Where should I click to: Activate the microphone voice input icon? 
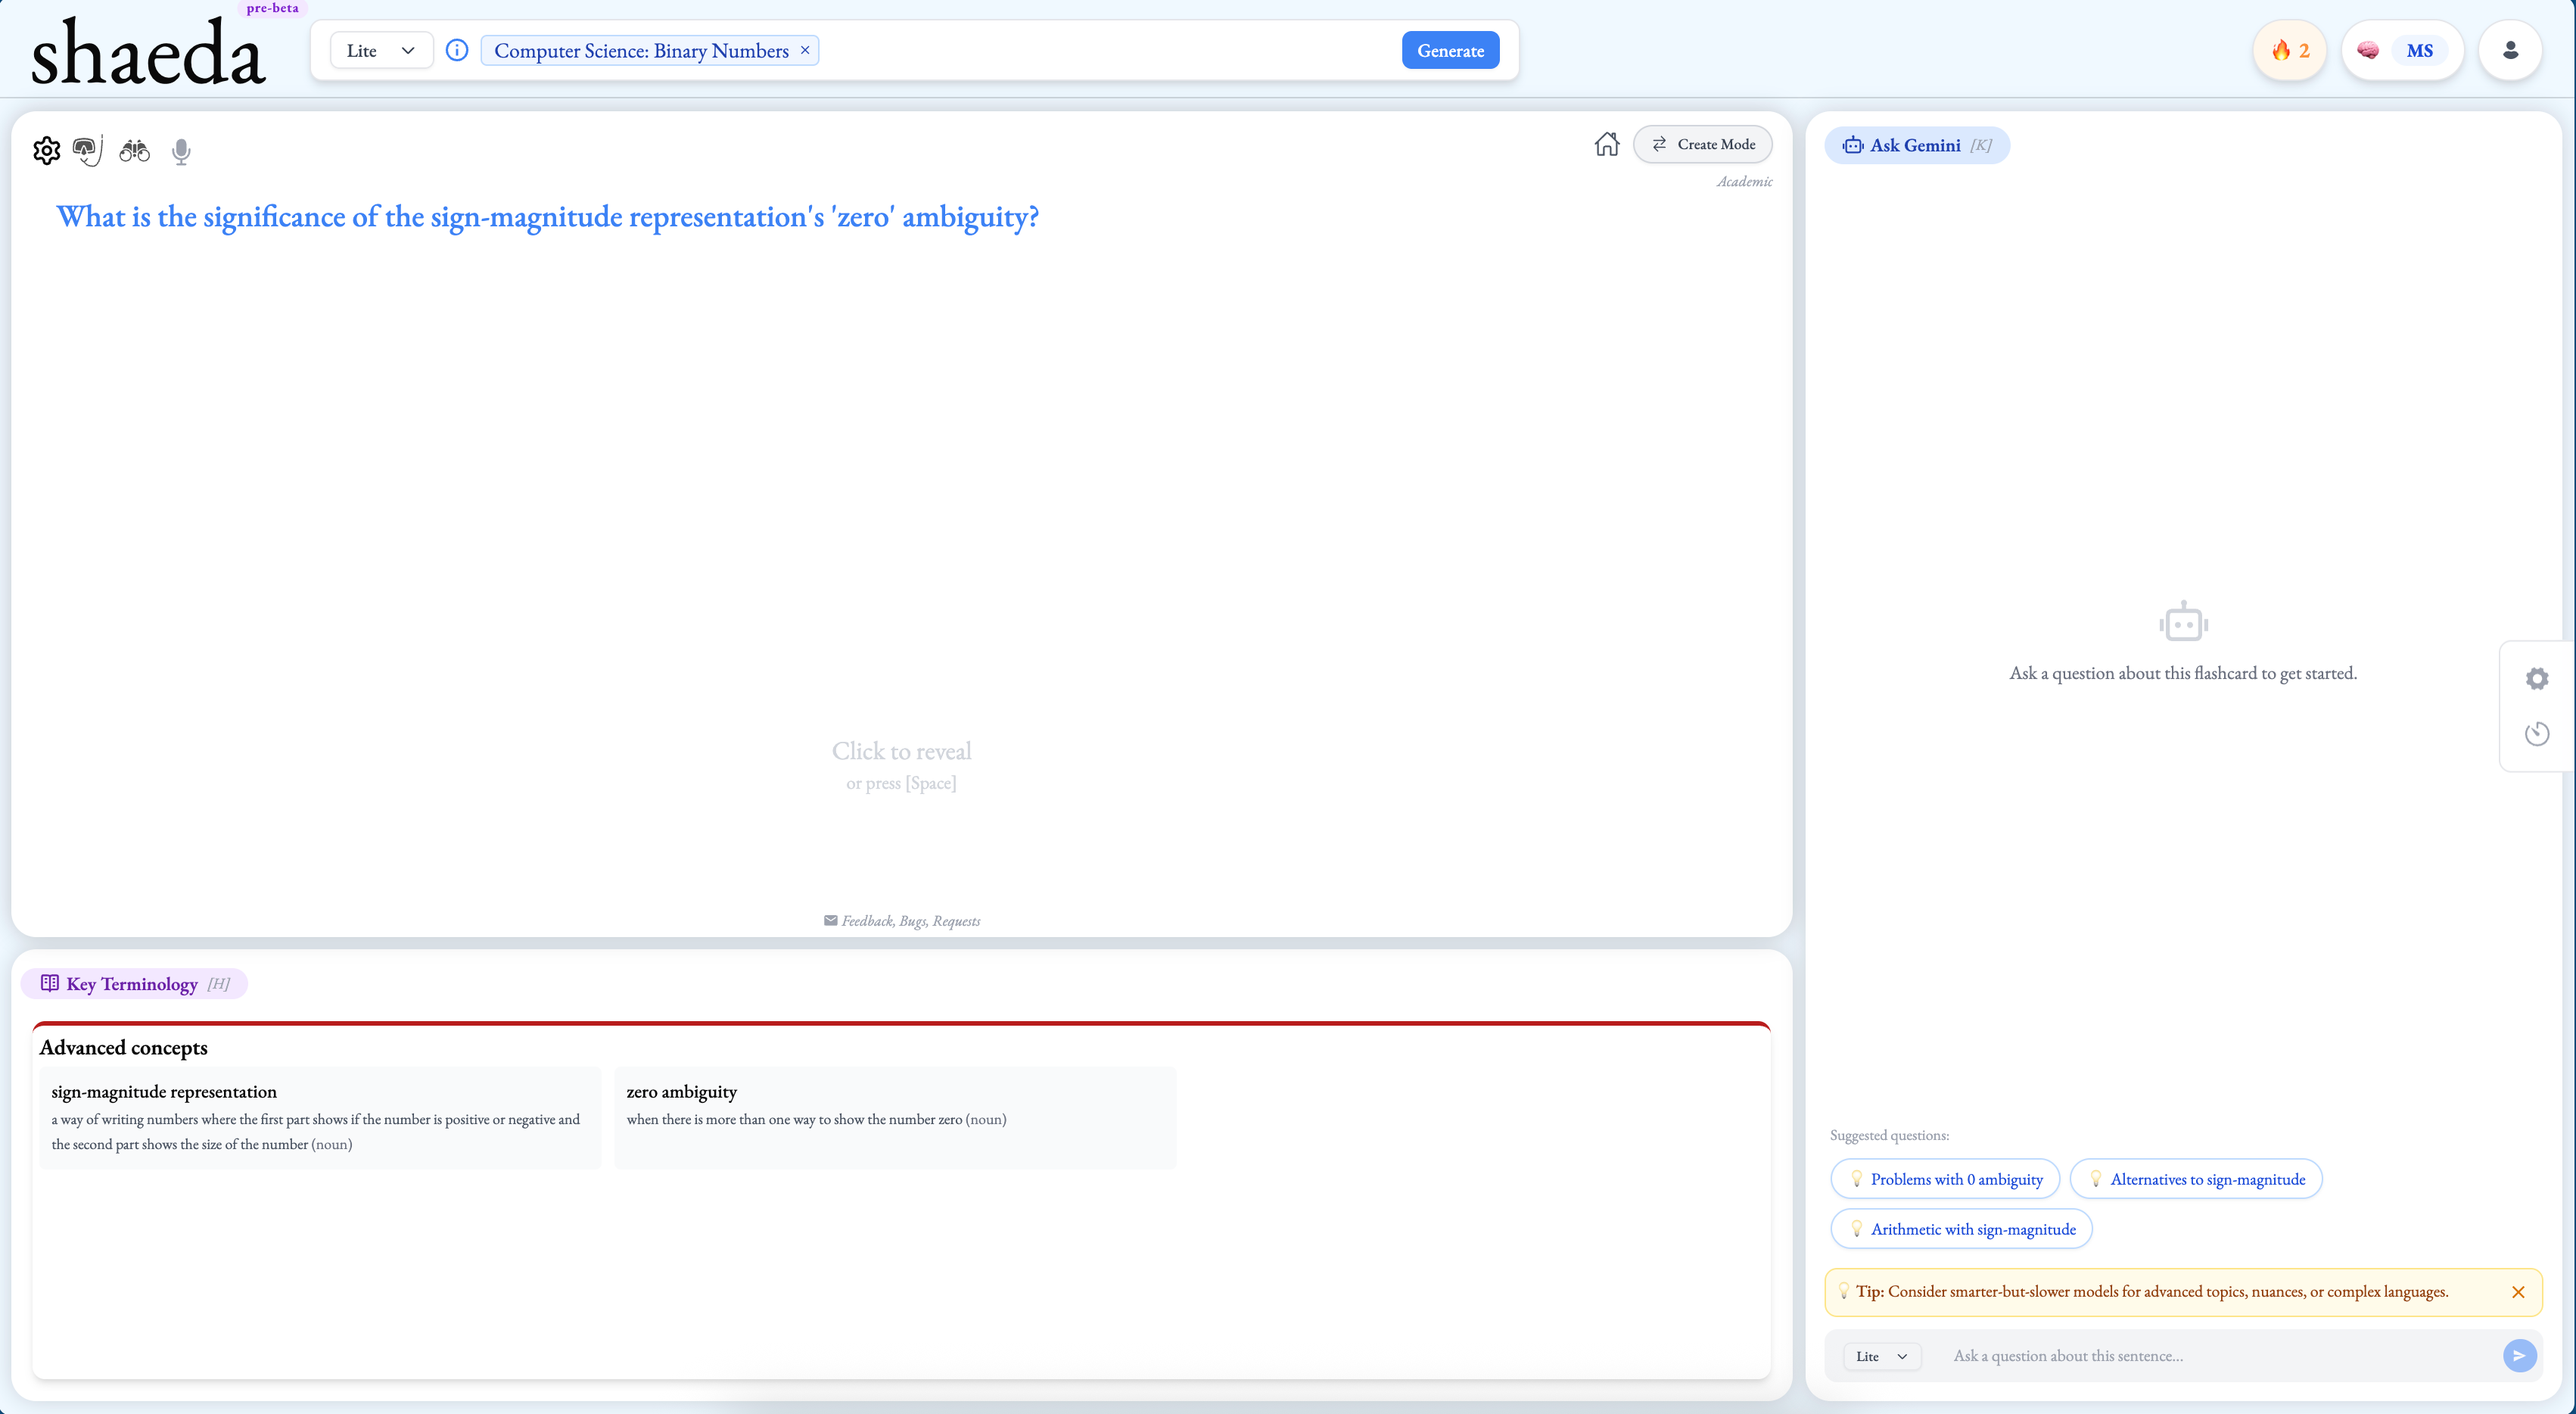point(181,151)
